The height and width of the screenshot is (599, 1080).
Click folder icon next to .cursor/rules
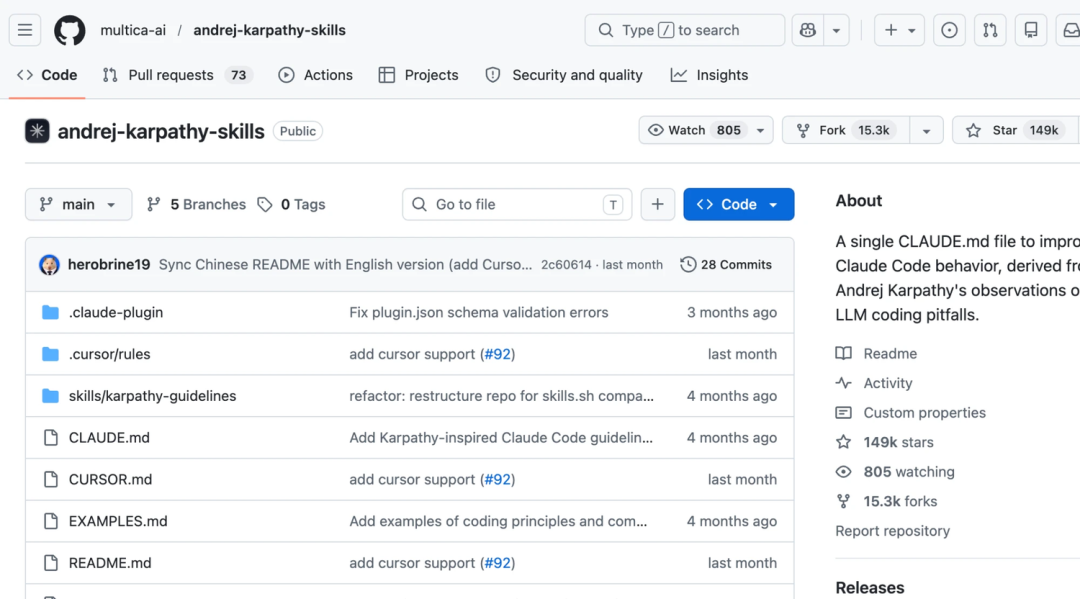click(x=50, y=354)
